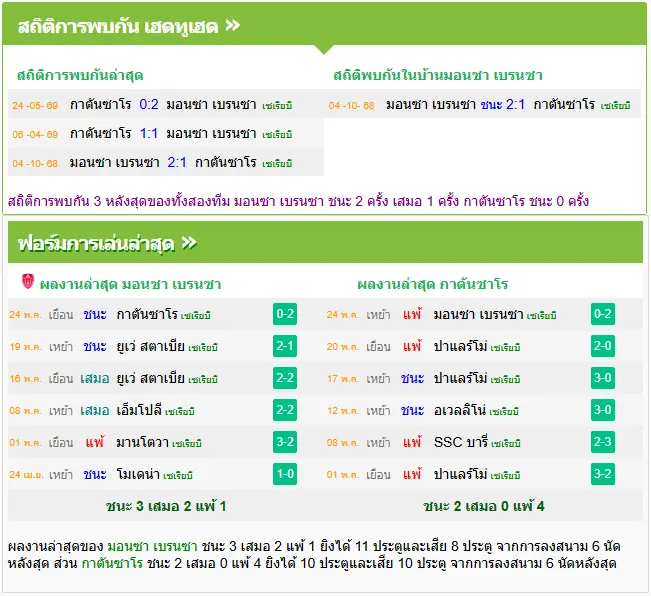Click green กาตันซาโร in the bottom paragraph
Screen dimensions: 651x596
(112, 563)
